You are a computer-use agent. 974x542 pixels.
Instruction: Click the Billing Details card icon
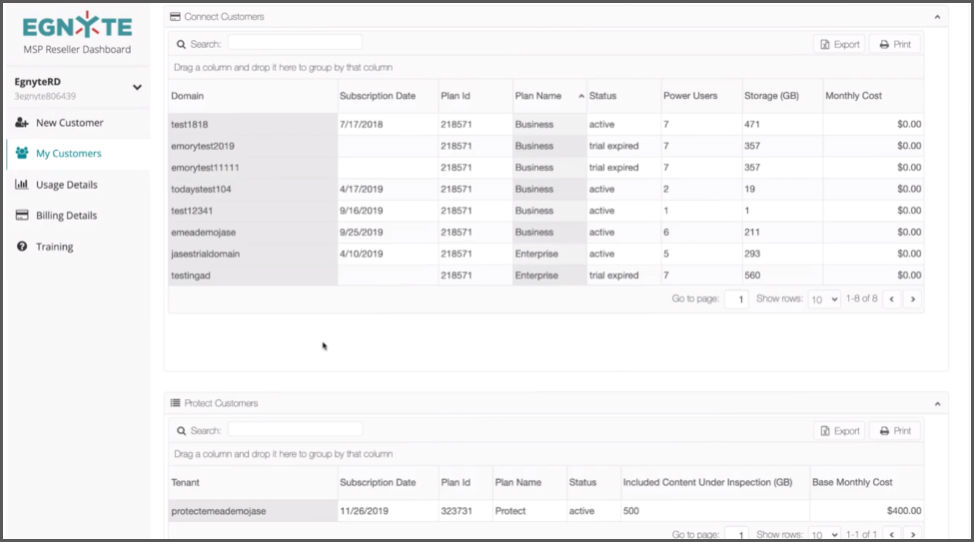pos(22,216)
